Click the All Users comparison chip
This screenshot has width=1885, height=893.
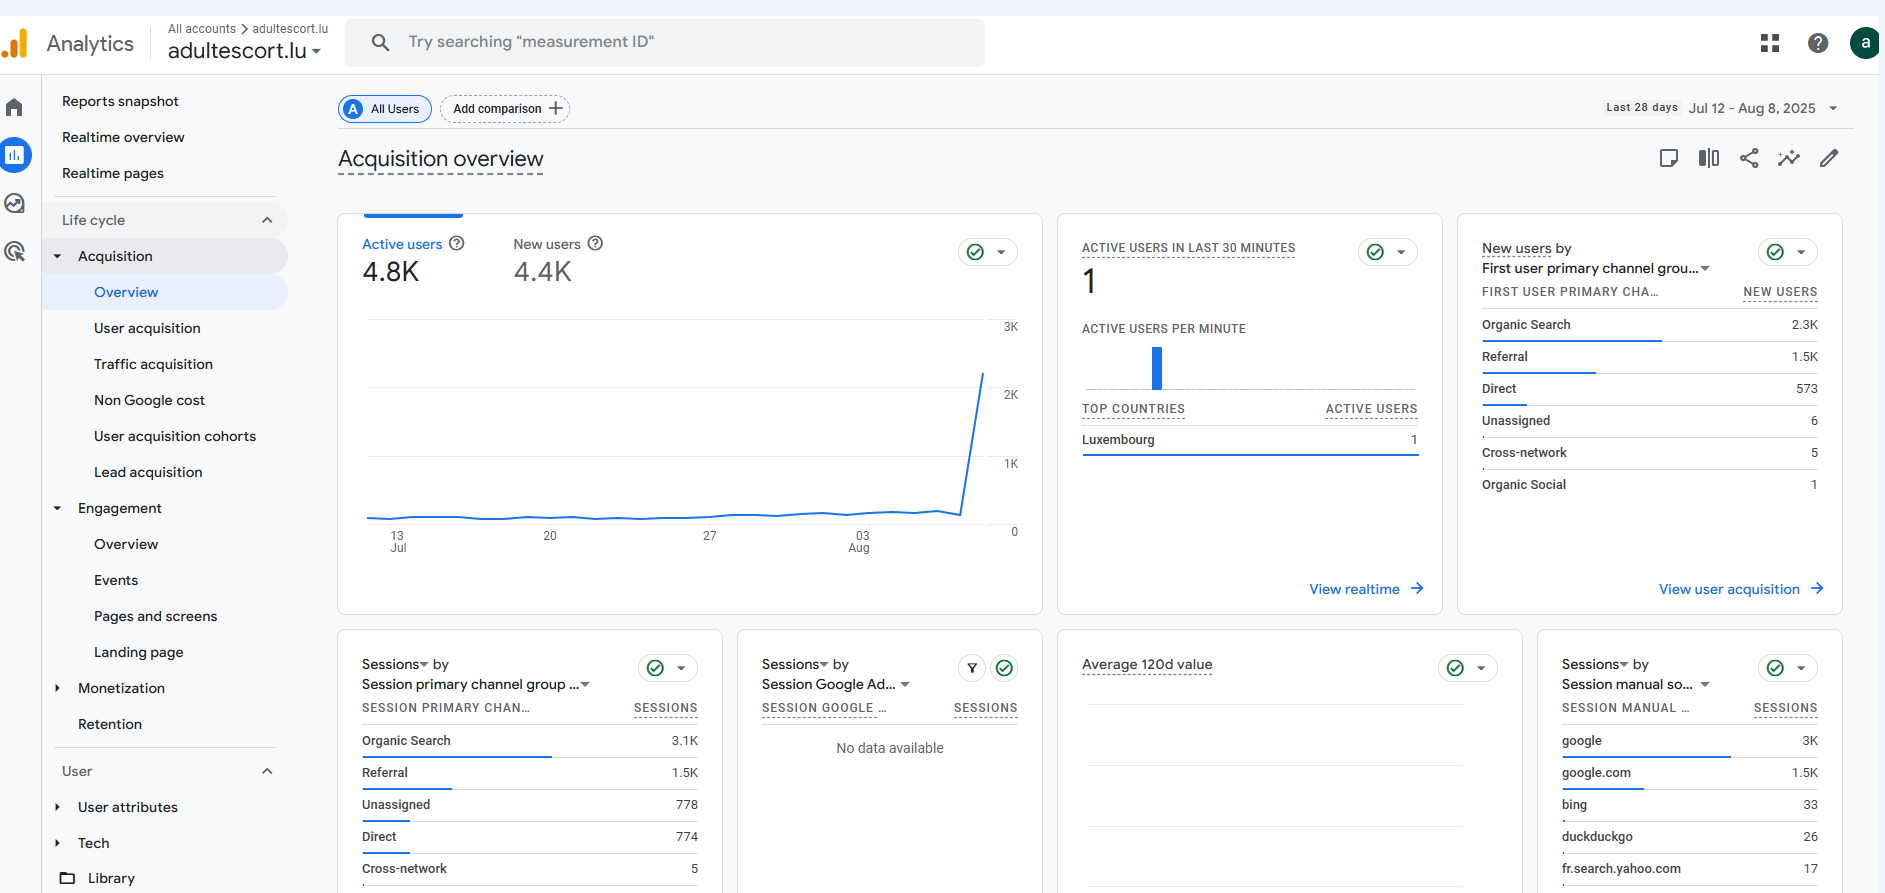385,109
